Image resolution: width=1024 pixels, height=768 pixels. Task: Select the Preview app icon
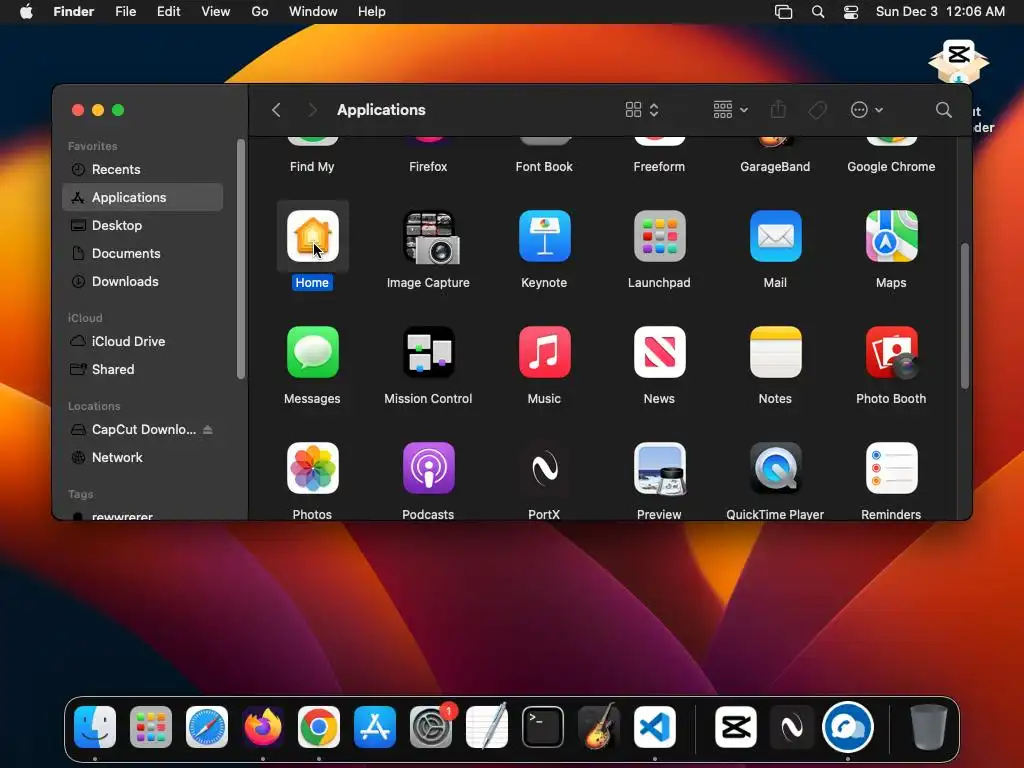coord(659,468)
